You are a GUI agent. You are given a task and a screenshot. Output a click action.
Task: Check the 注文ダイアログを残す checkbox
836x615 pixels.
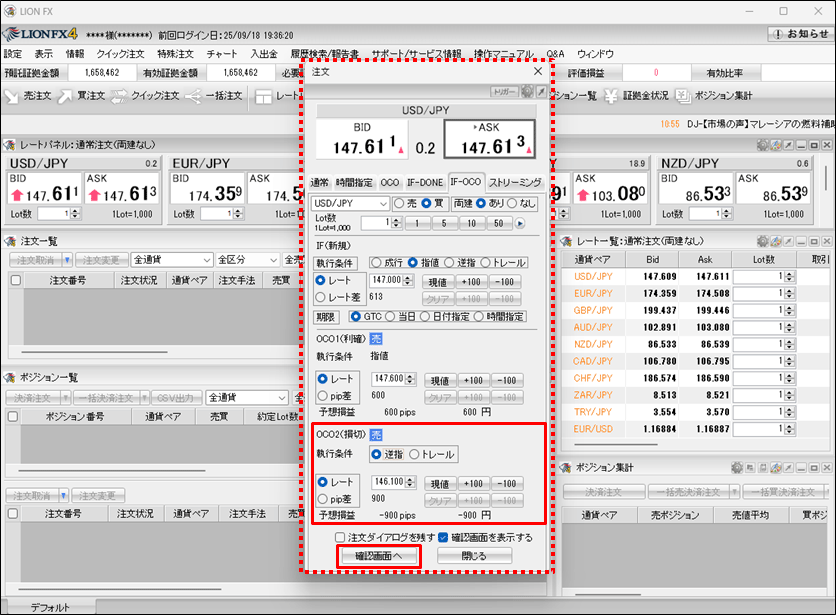click(x=340, y=537)
